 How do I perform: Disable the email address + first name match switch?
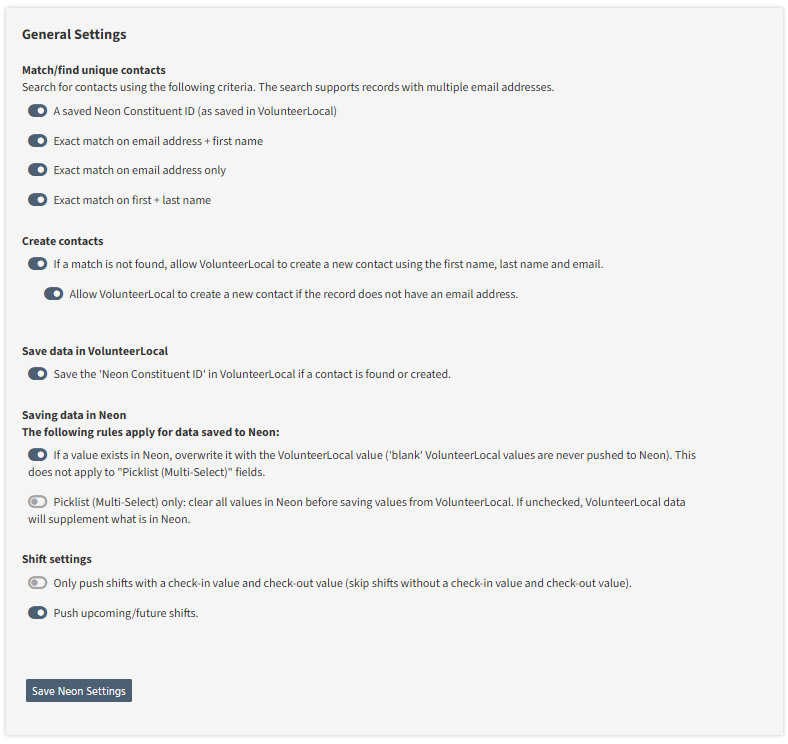[x=38, y=141]
